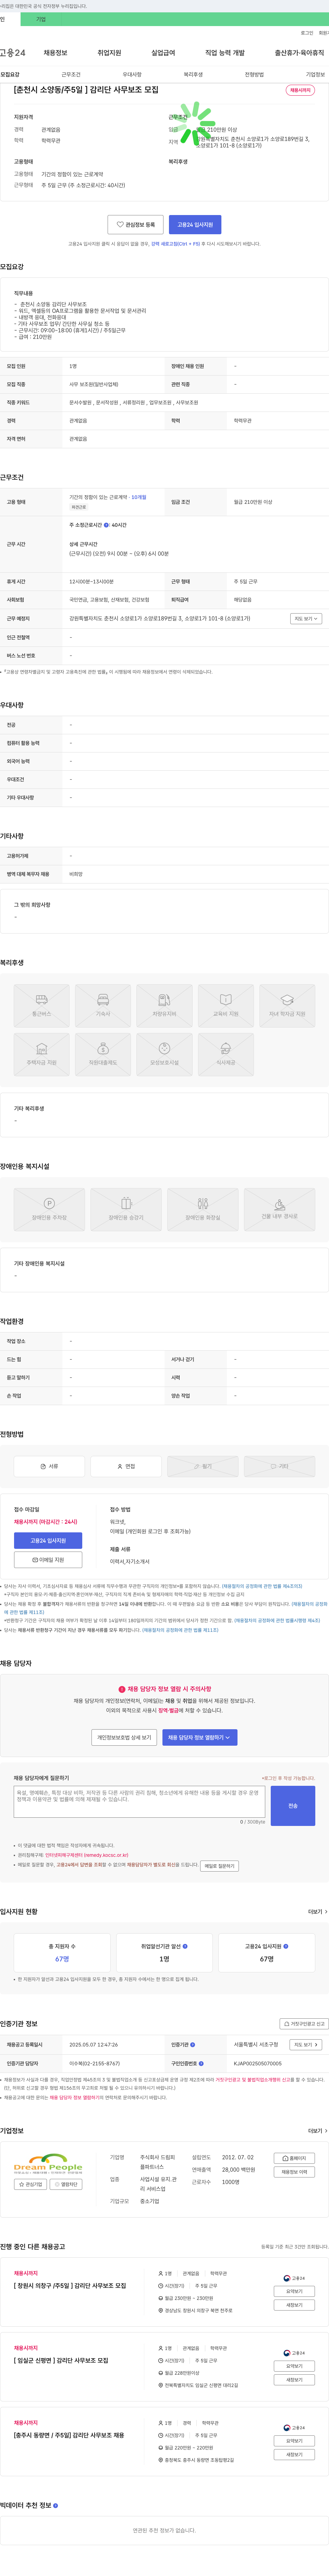This screenshot has width=329, height=2576.
Task: Click the 이메일 지원 button
Action: [x=48, y=1560]
